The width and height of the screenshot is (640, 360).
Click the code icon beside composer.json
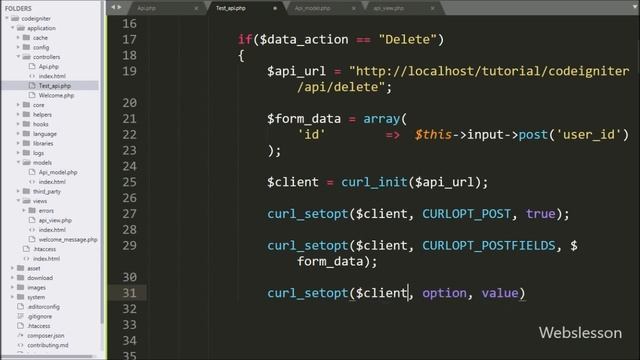20,336
